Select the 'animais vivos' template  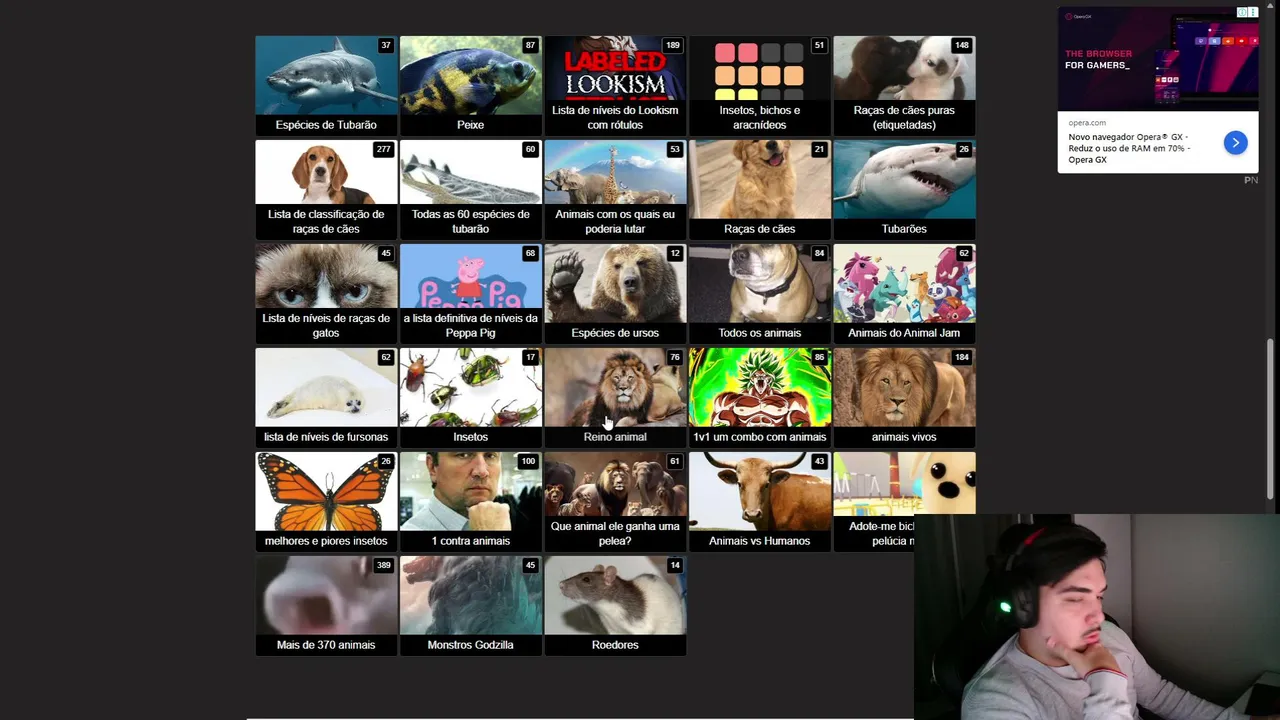click(x=904, y=397)
